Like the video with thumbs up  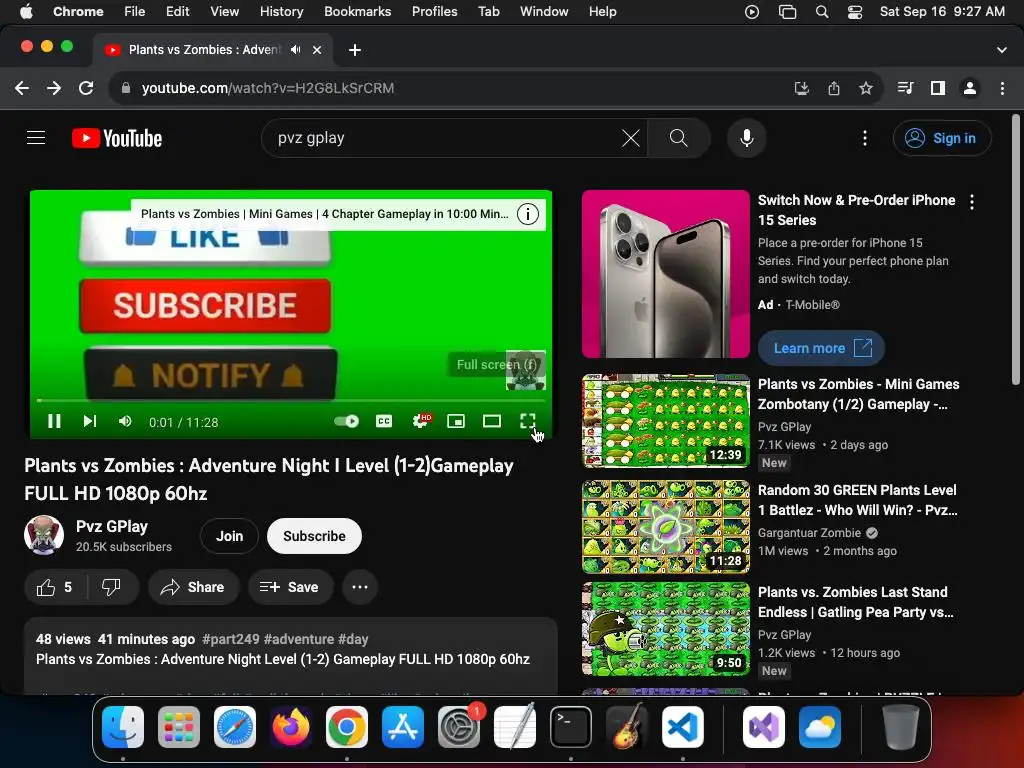(x=55, y=587)
